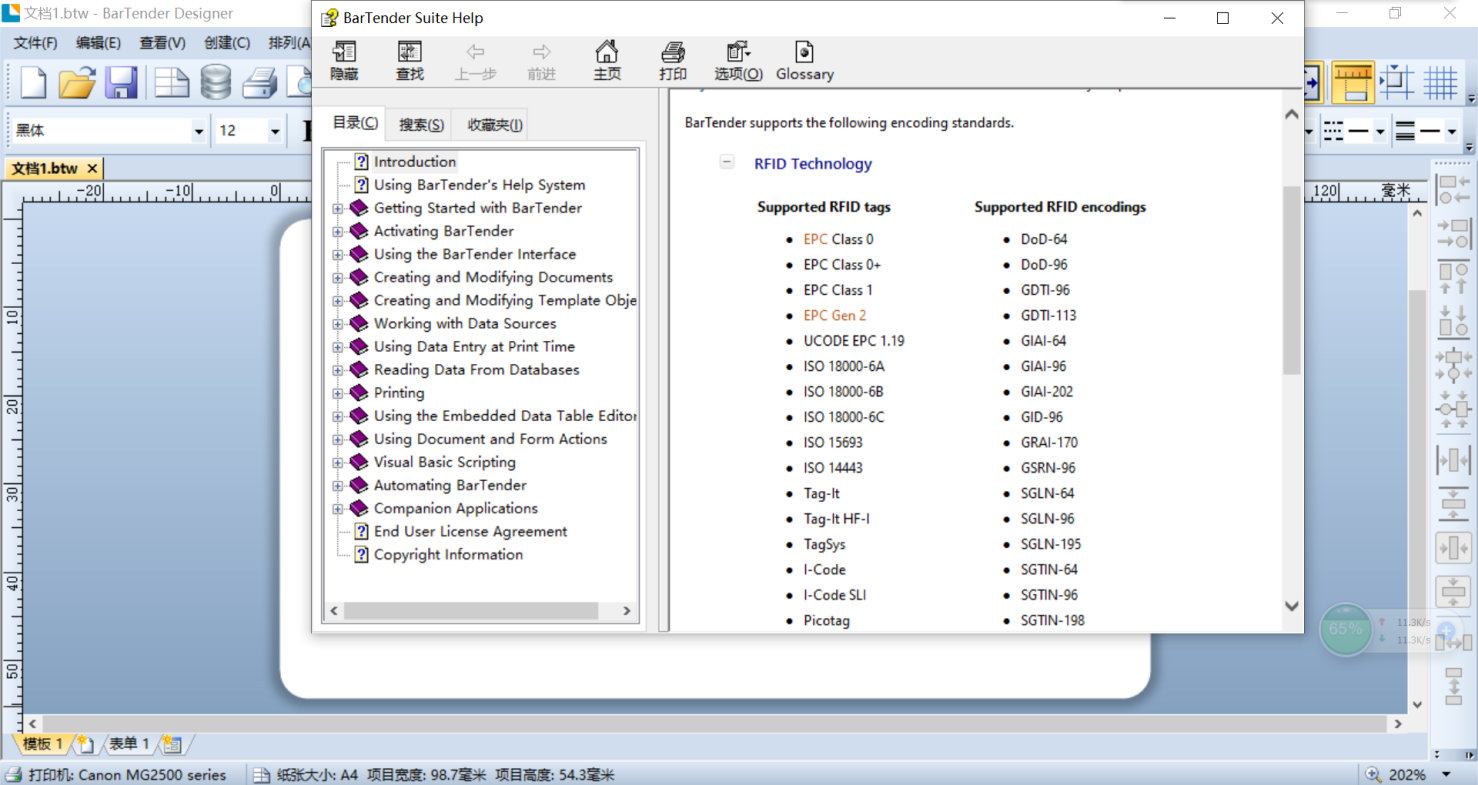Toggle the grid lines icon
Viewport: 1478px width, 785px height.
click(x=1441, y=82)
